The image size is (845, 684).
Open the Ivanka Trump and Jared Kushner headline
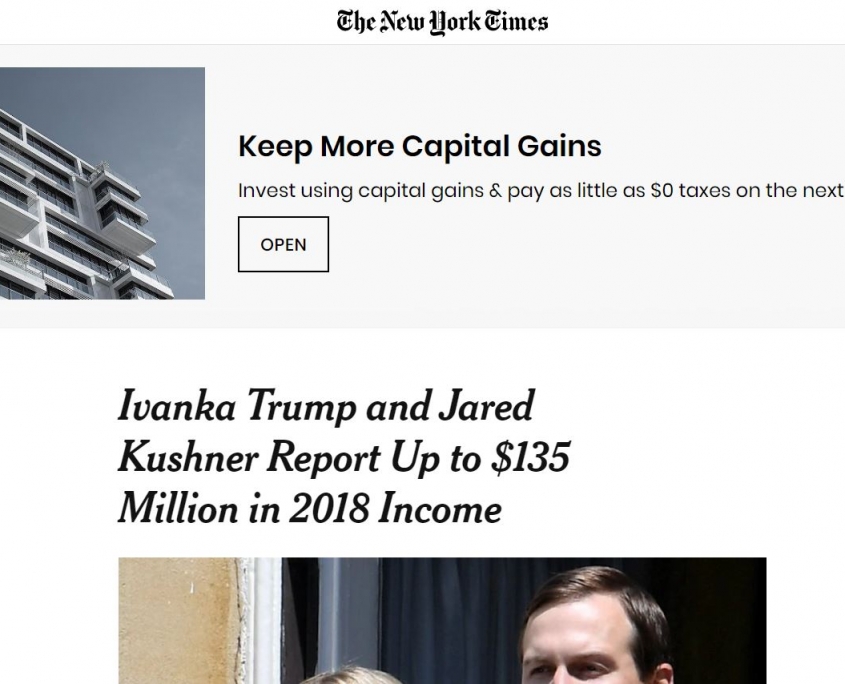coord(343,458)
